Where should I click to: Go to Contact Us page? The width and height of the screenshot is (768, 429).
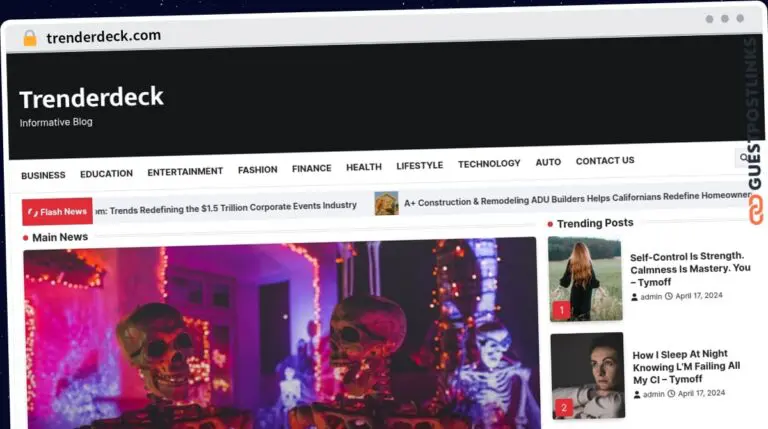click(605, 161)
